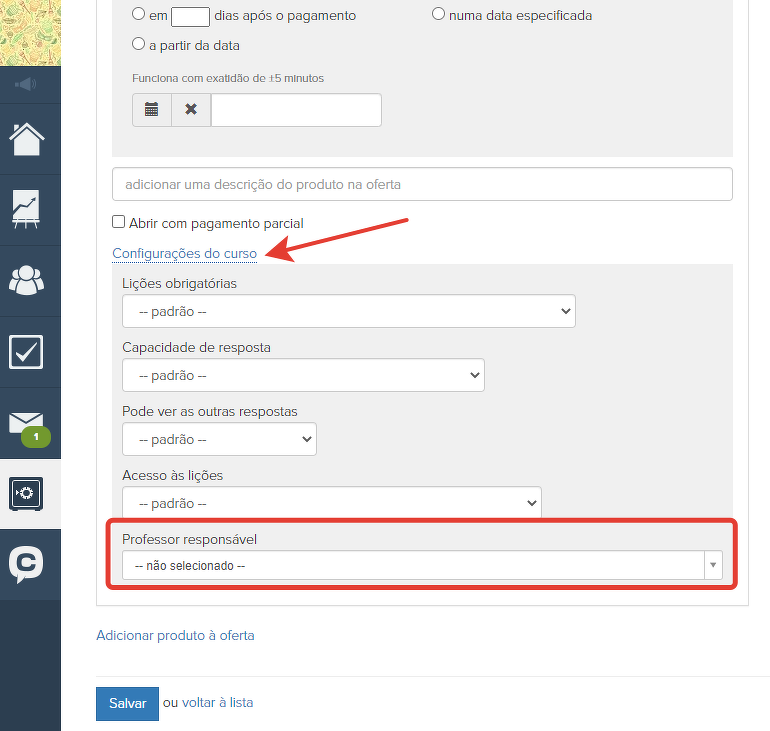Select 'dias após o pagamento' radio option
Viewport: 770px width, 731px height.
coord(138,15)
